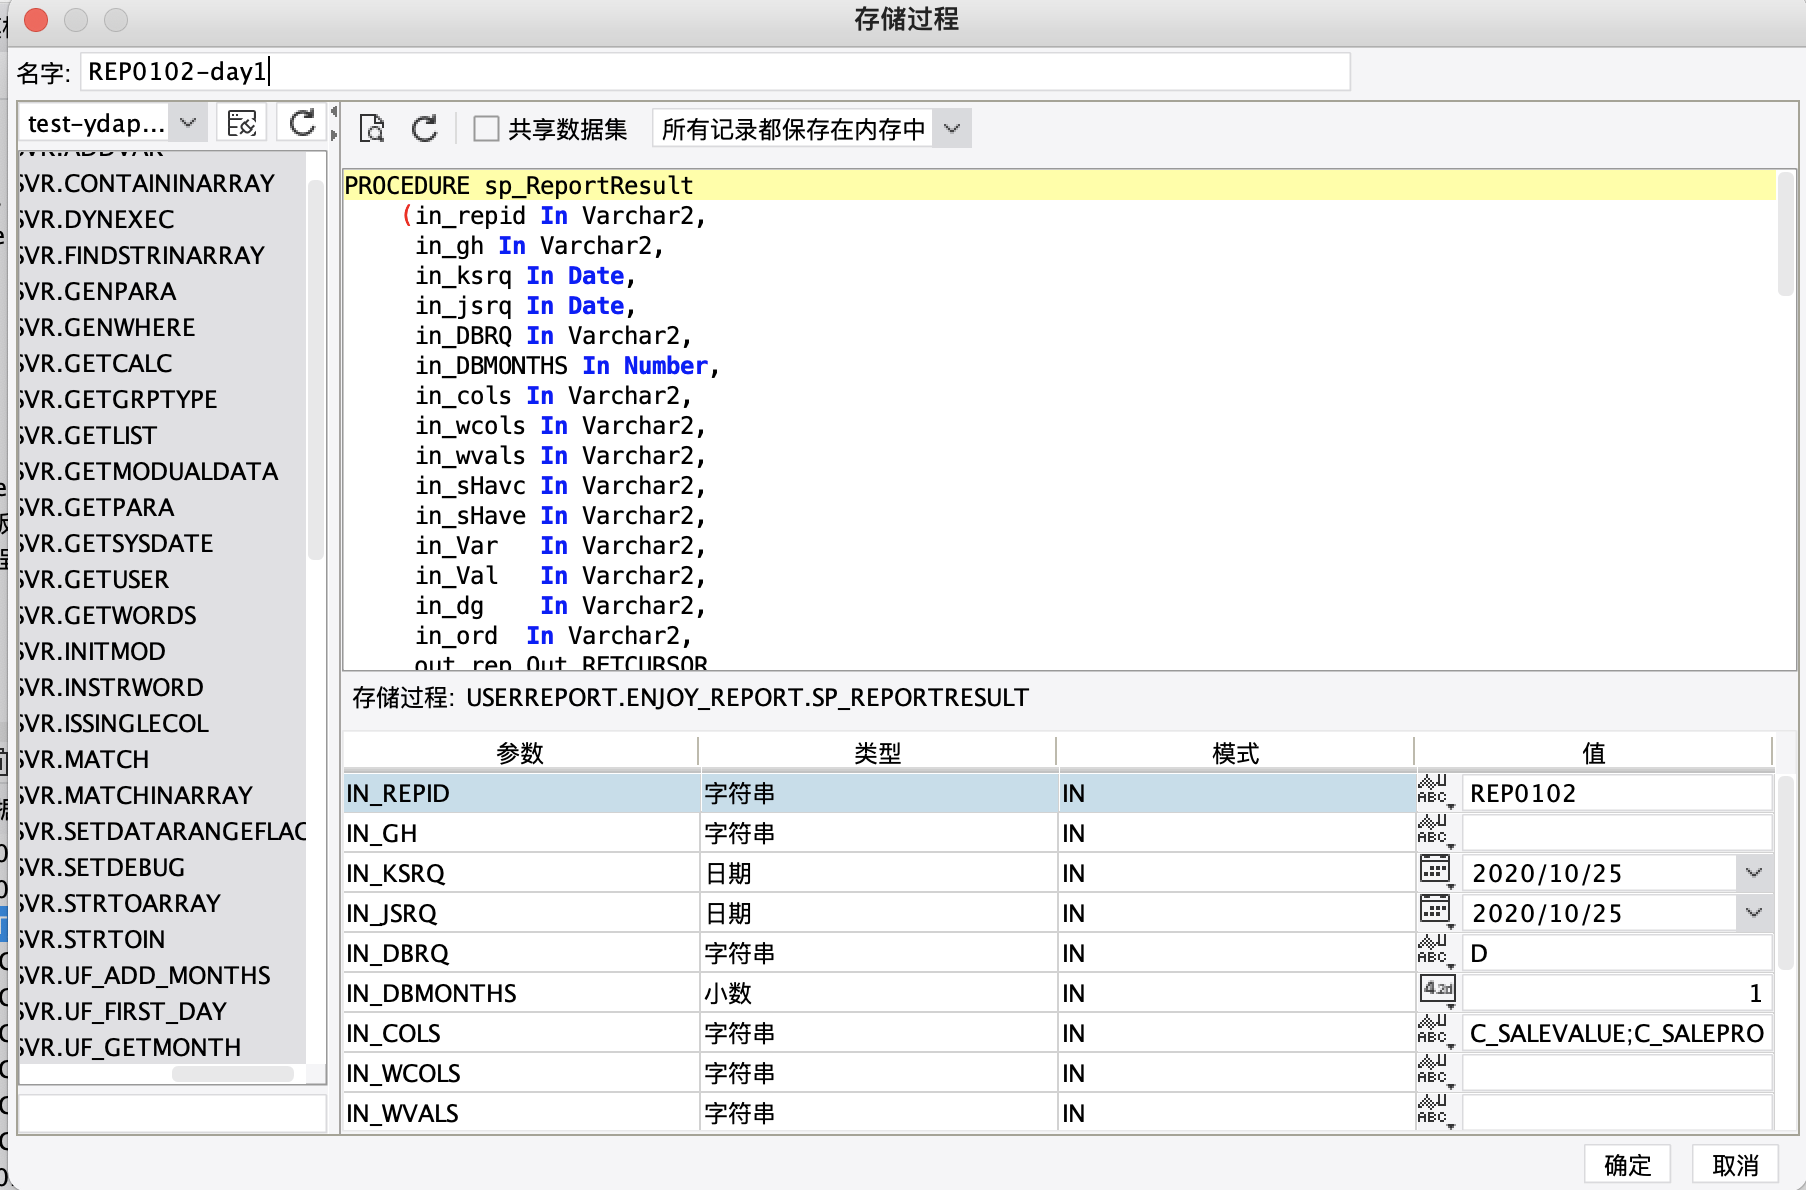Screen dimensions: 1806x1190
Task: Click the string type icon for IN_COLS
Action: 1434,1031
